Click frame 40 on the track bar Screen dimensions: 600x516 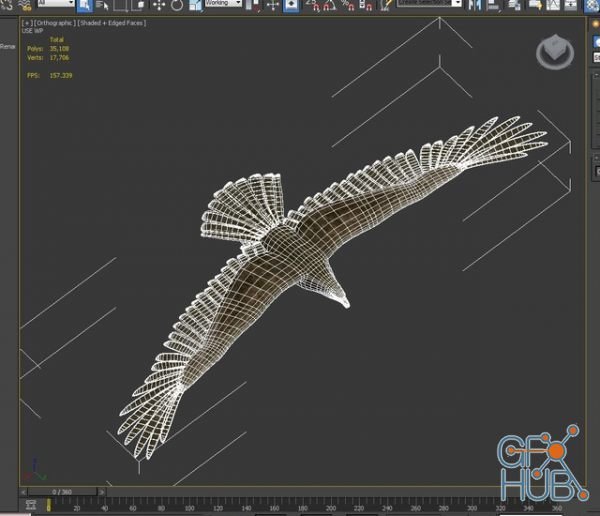(x=104, y=508)
